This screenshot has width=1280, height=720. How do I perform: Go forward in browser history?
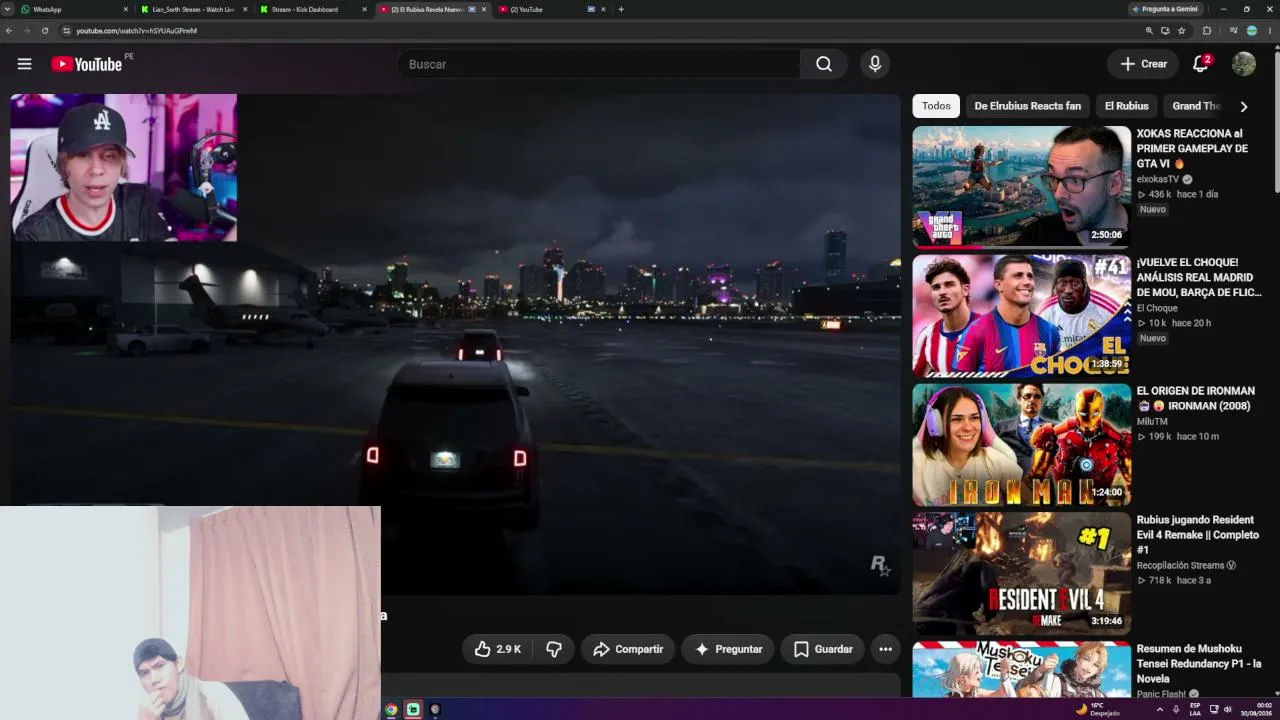click(x=27, y=31)
